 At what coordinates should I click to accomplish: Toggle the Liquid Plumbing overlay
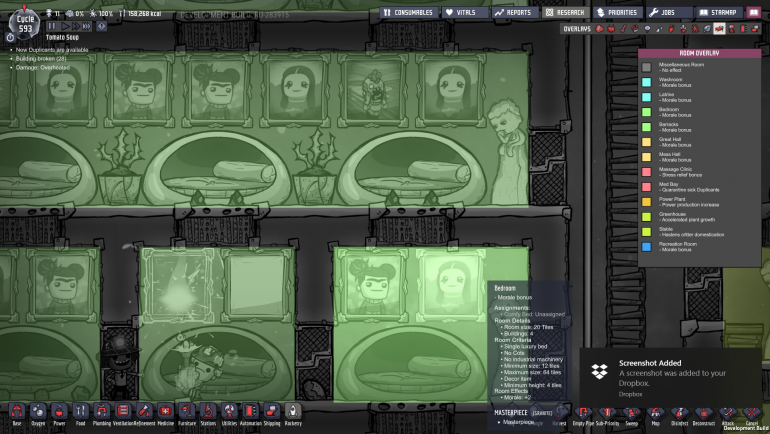point(660,29)
